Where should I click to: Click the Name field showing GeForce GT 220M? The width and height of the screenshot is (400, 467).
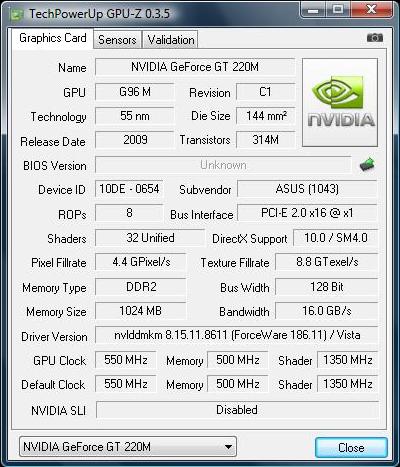[195, 67]
